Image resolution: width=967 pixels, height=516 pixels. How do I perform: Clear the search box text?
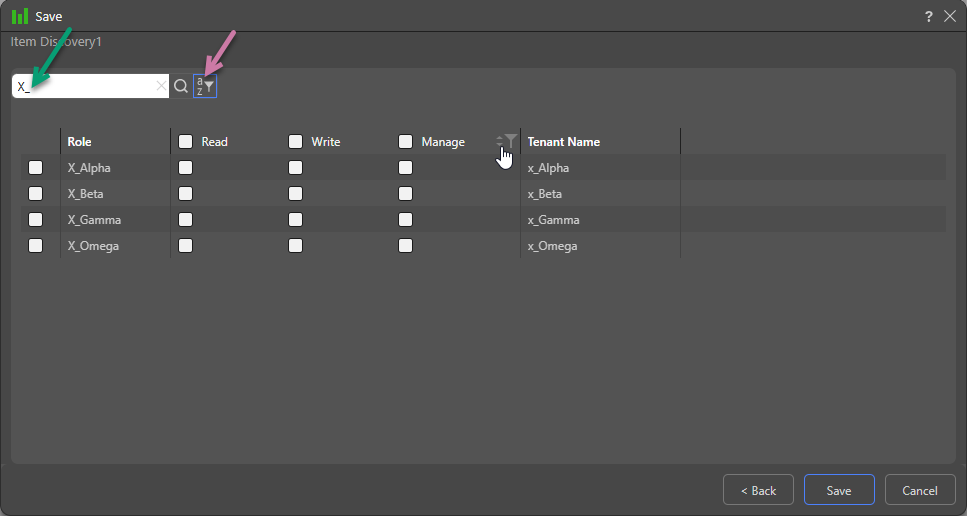pyautogui.click(x=161, y=87)
